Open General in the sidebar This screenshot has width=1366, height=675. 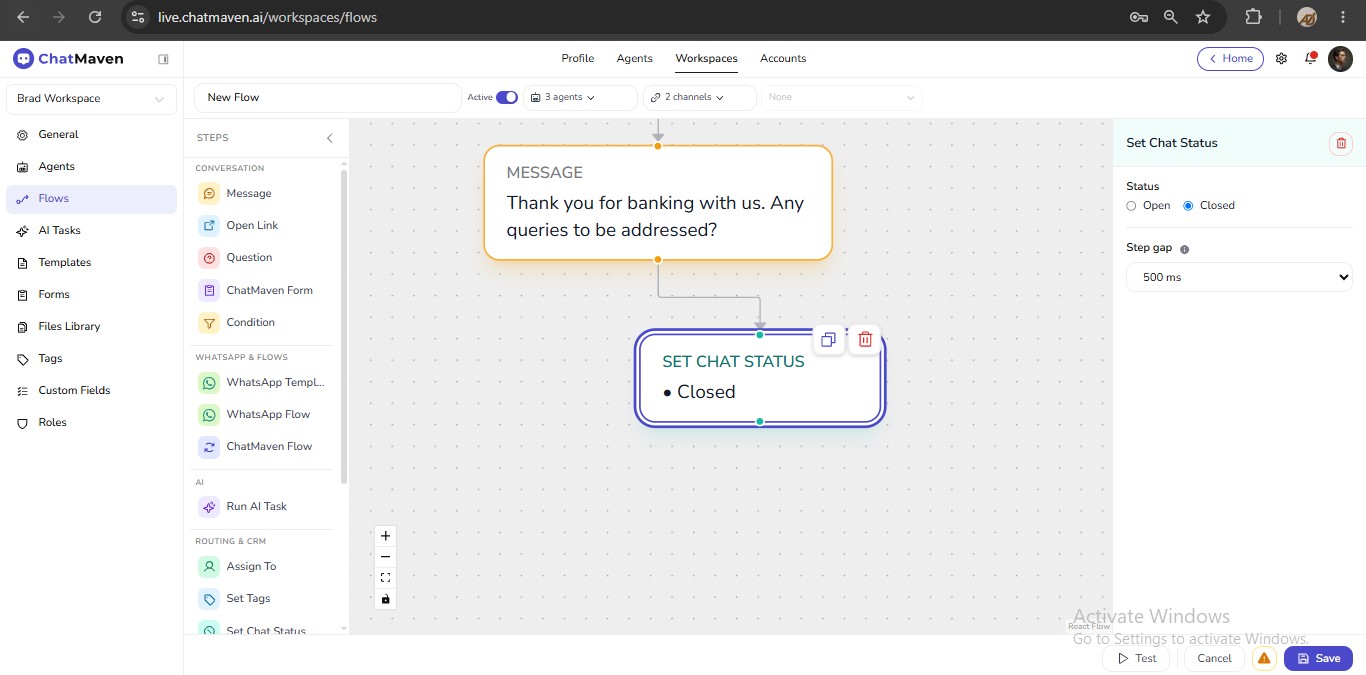tap(91, 135)
